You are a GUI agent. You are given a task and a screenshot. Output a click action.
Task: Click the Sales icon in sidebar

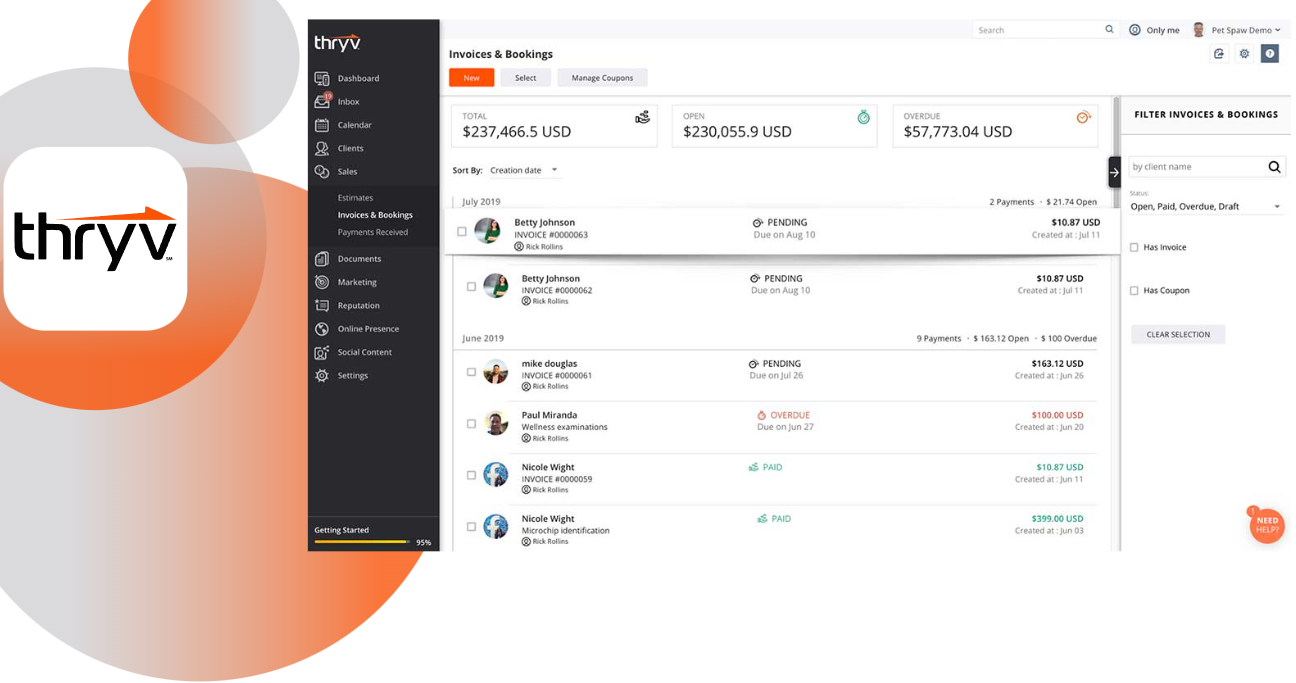(x=322, y=172)
